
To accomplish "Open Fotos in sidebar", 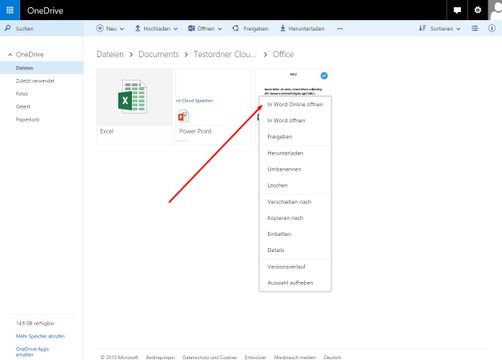I will point(22,94).
